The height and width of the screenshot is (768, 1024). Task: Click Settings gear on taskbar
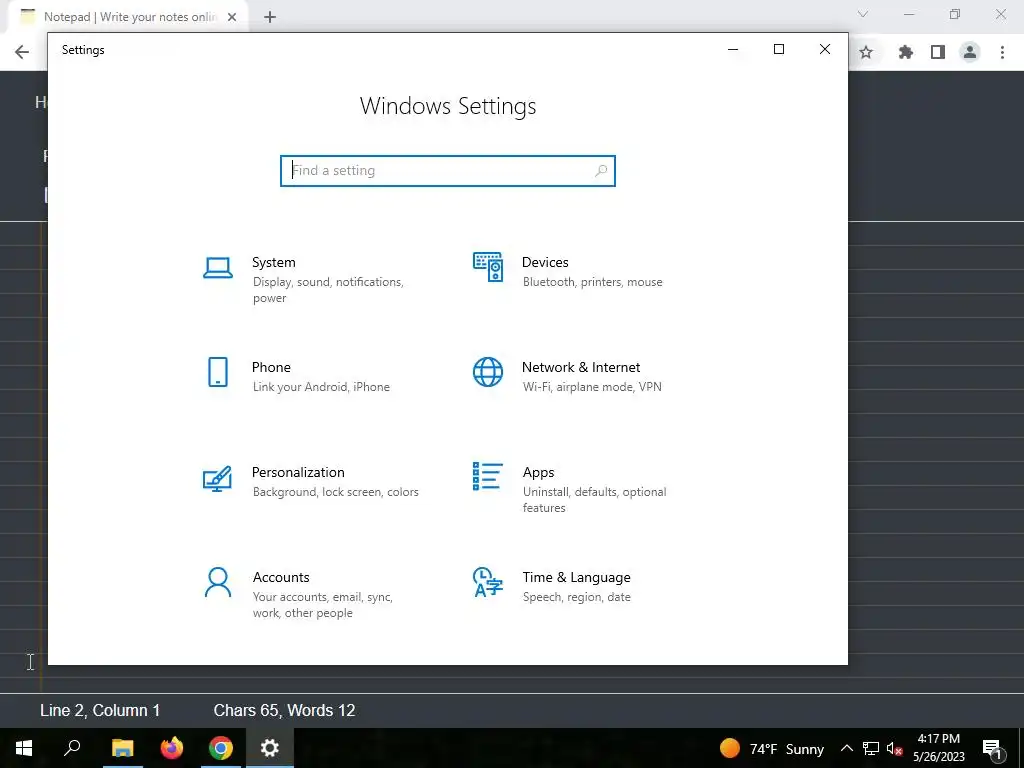[x=270, y=748]
